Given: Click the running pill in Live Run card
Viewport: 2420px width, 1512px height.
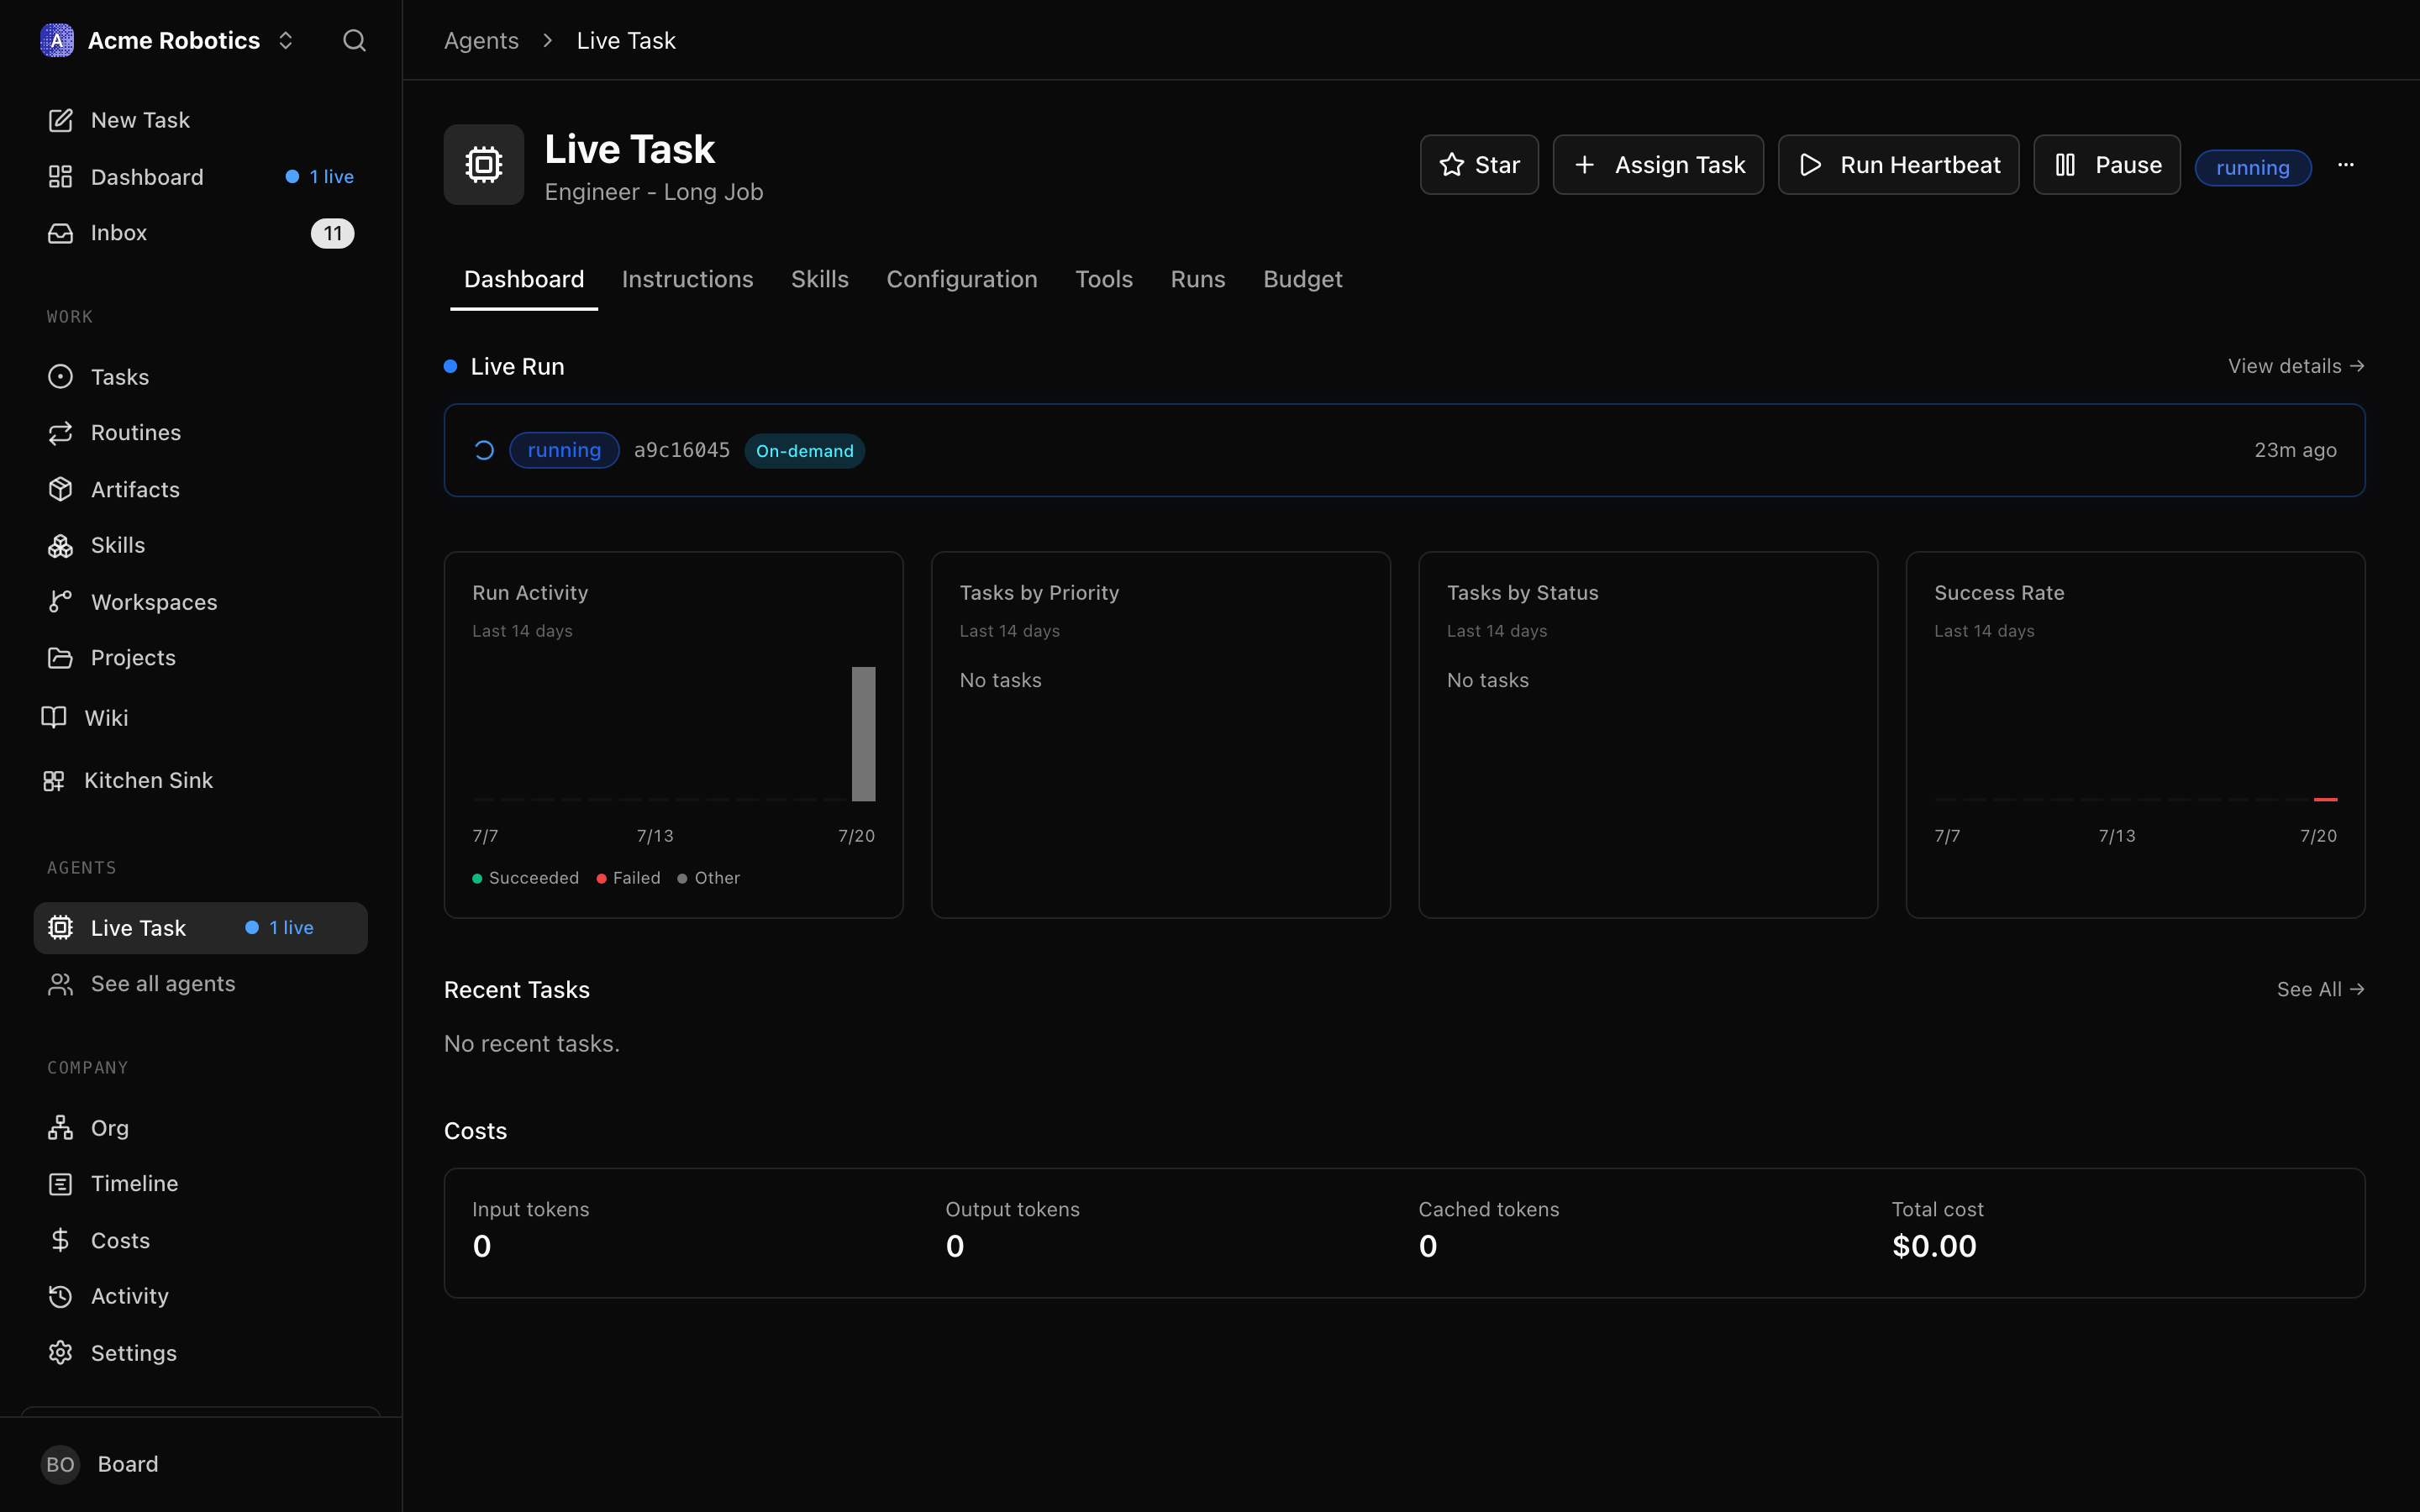Looking at the screenshot, I should tap(564, 450).
